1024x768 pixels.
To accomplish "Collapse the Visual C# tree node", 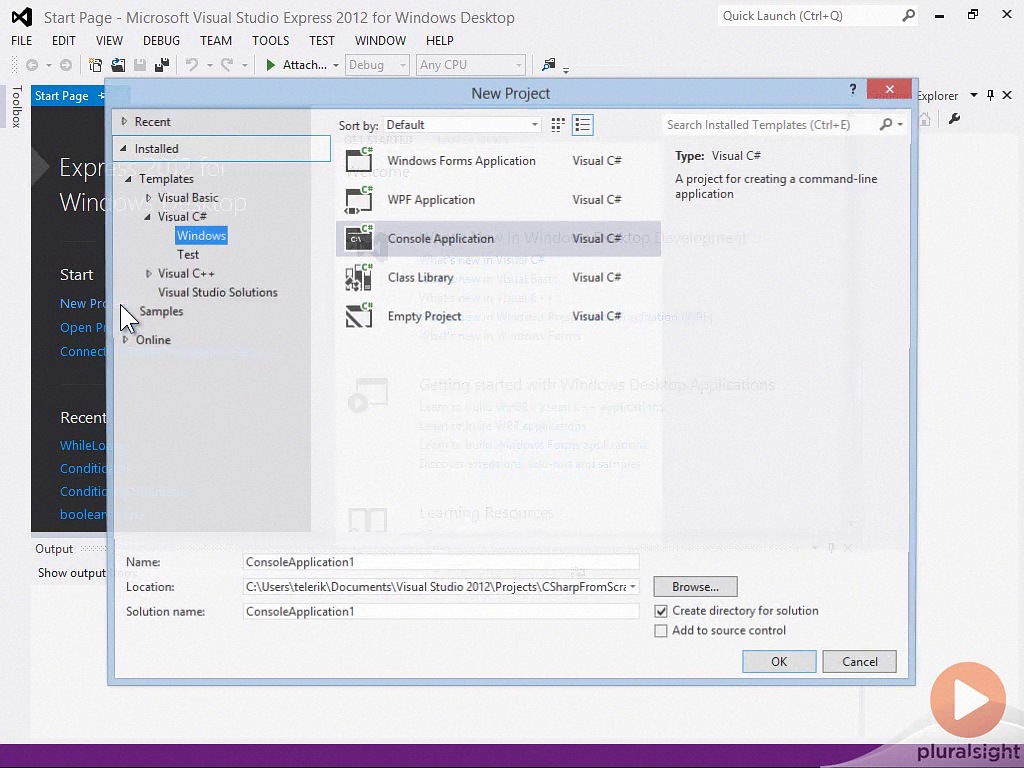I will coord(148,217).
